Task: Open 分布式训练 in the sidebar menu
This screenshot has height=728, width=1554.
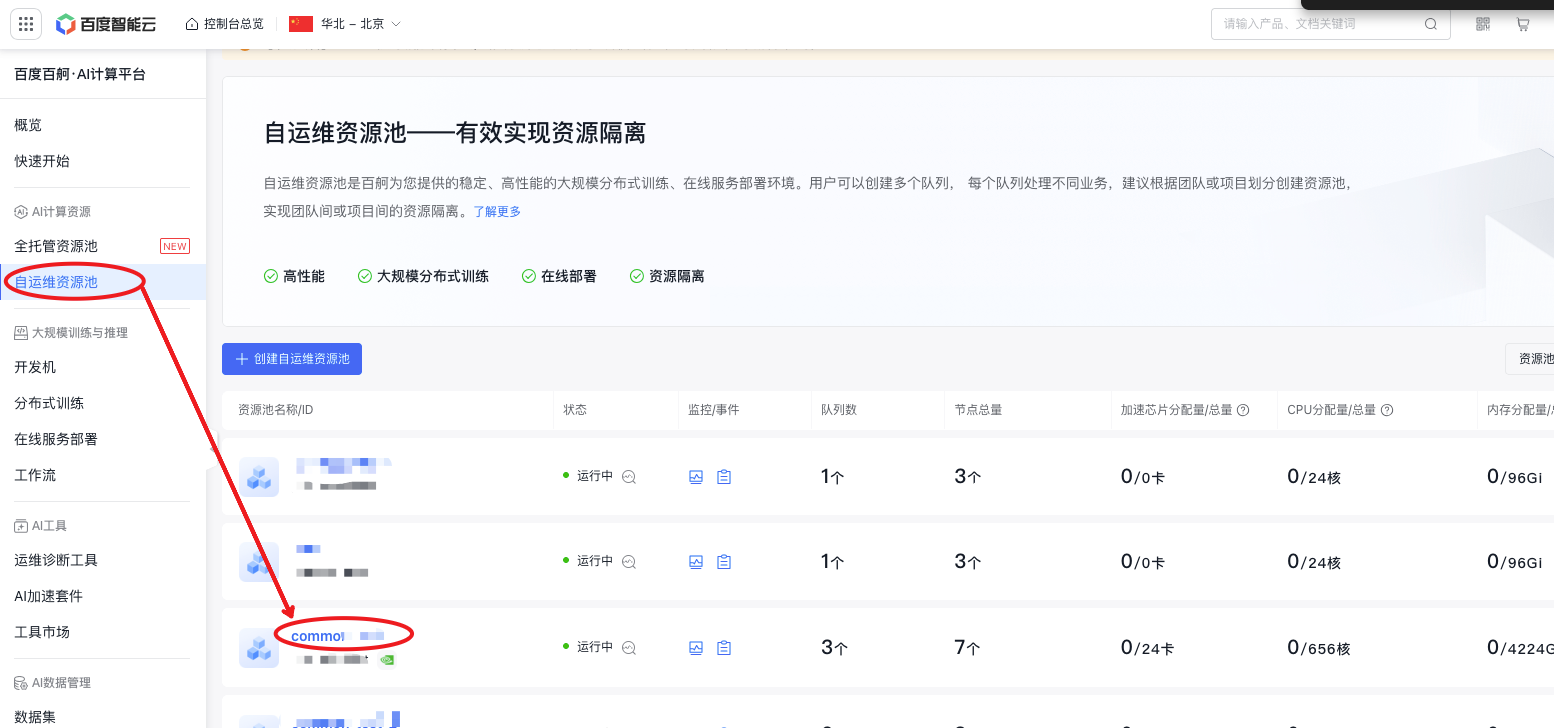Action: (x=49, y=403)
